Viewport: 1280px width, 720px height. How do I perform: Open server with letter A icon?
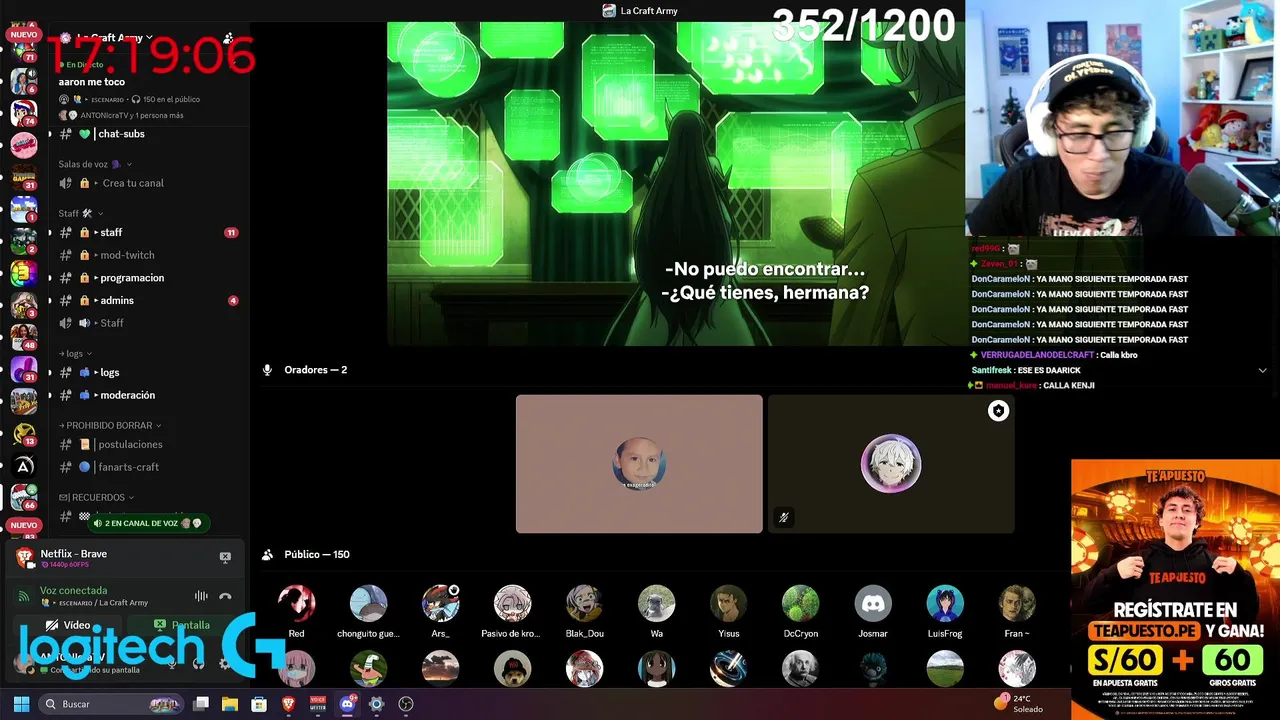23,465
